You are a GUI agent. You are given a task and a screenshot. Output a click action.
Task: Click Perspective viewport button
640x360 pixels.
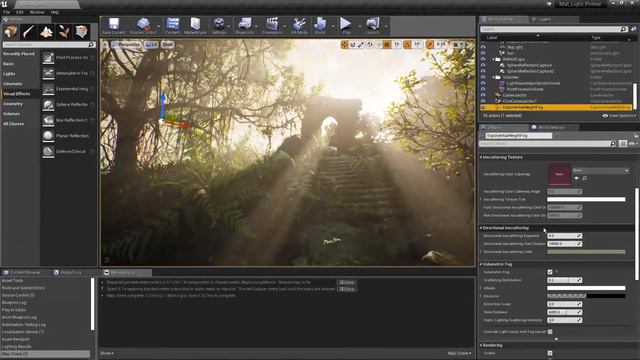(x=126, y=44)
